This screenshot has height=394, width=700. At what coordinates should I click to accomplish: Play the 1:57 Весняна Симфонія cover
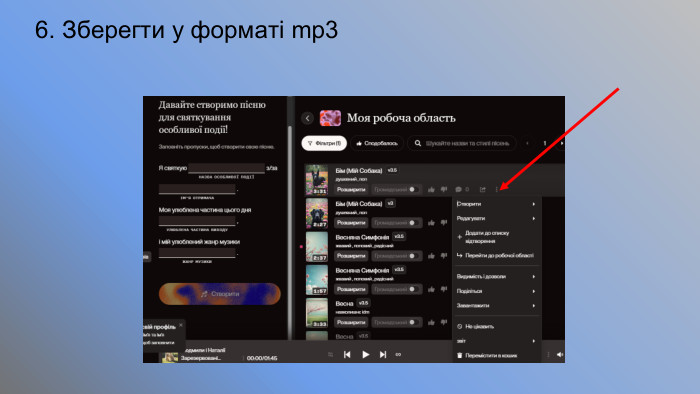pyautogui.click(x=317, y=280)
